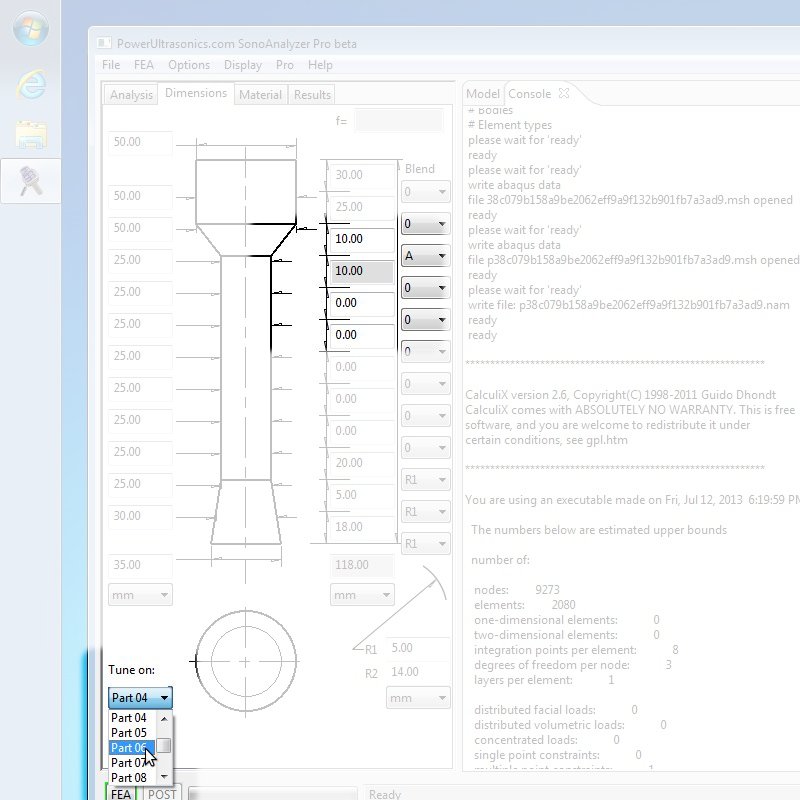Click the R2 radius field showing 14.00
Image resolution: width=800 pixels, height=800 pixels.
point(418,672)
